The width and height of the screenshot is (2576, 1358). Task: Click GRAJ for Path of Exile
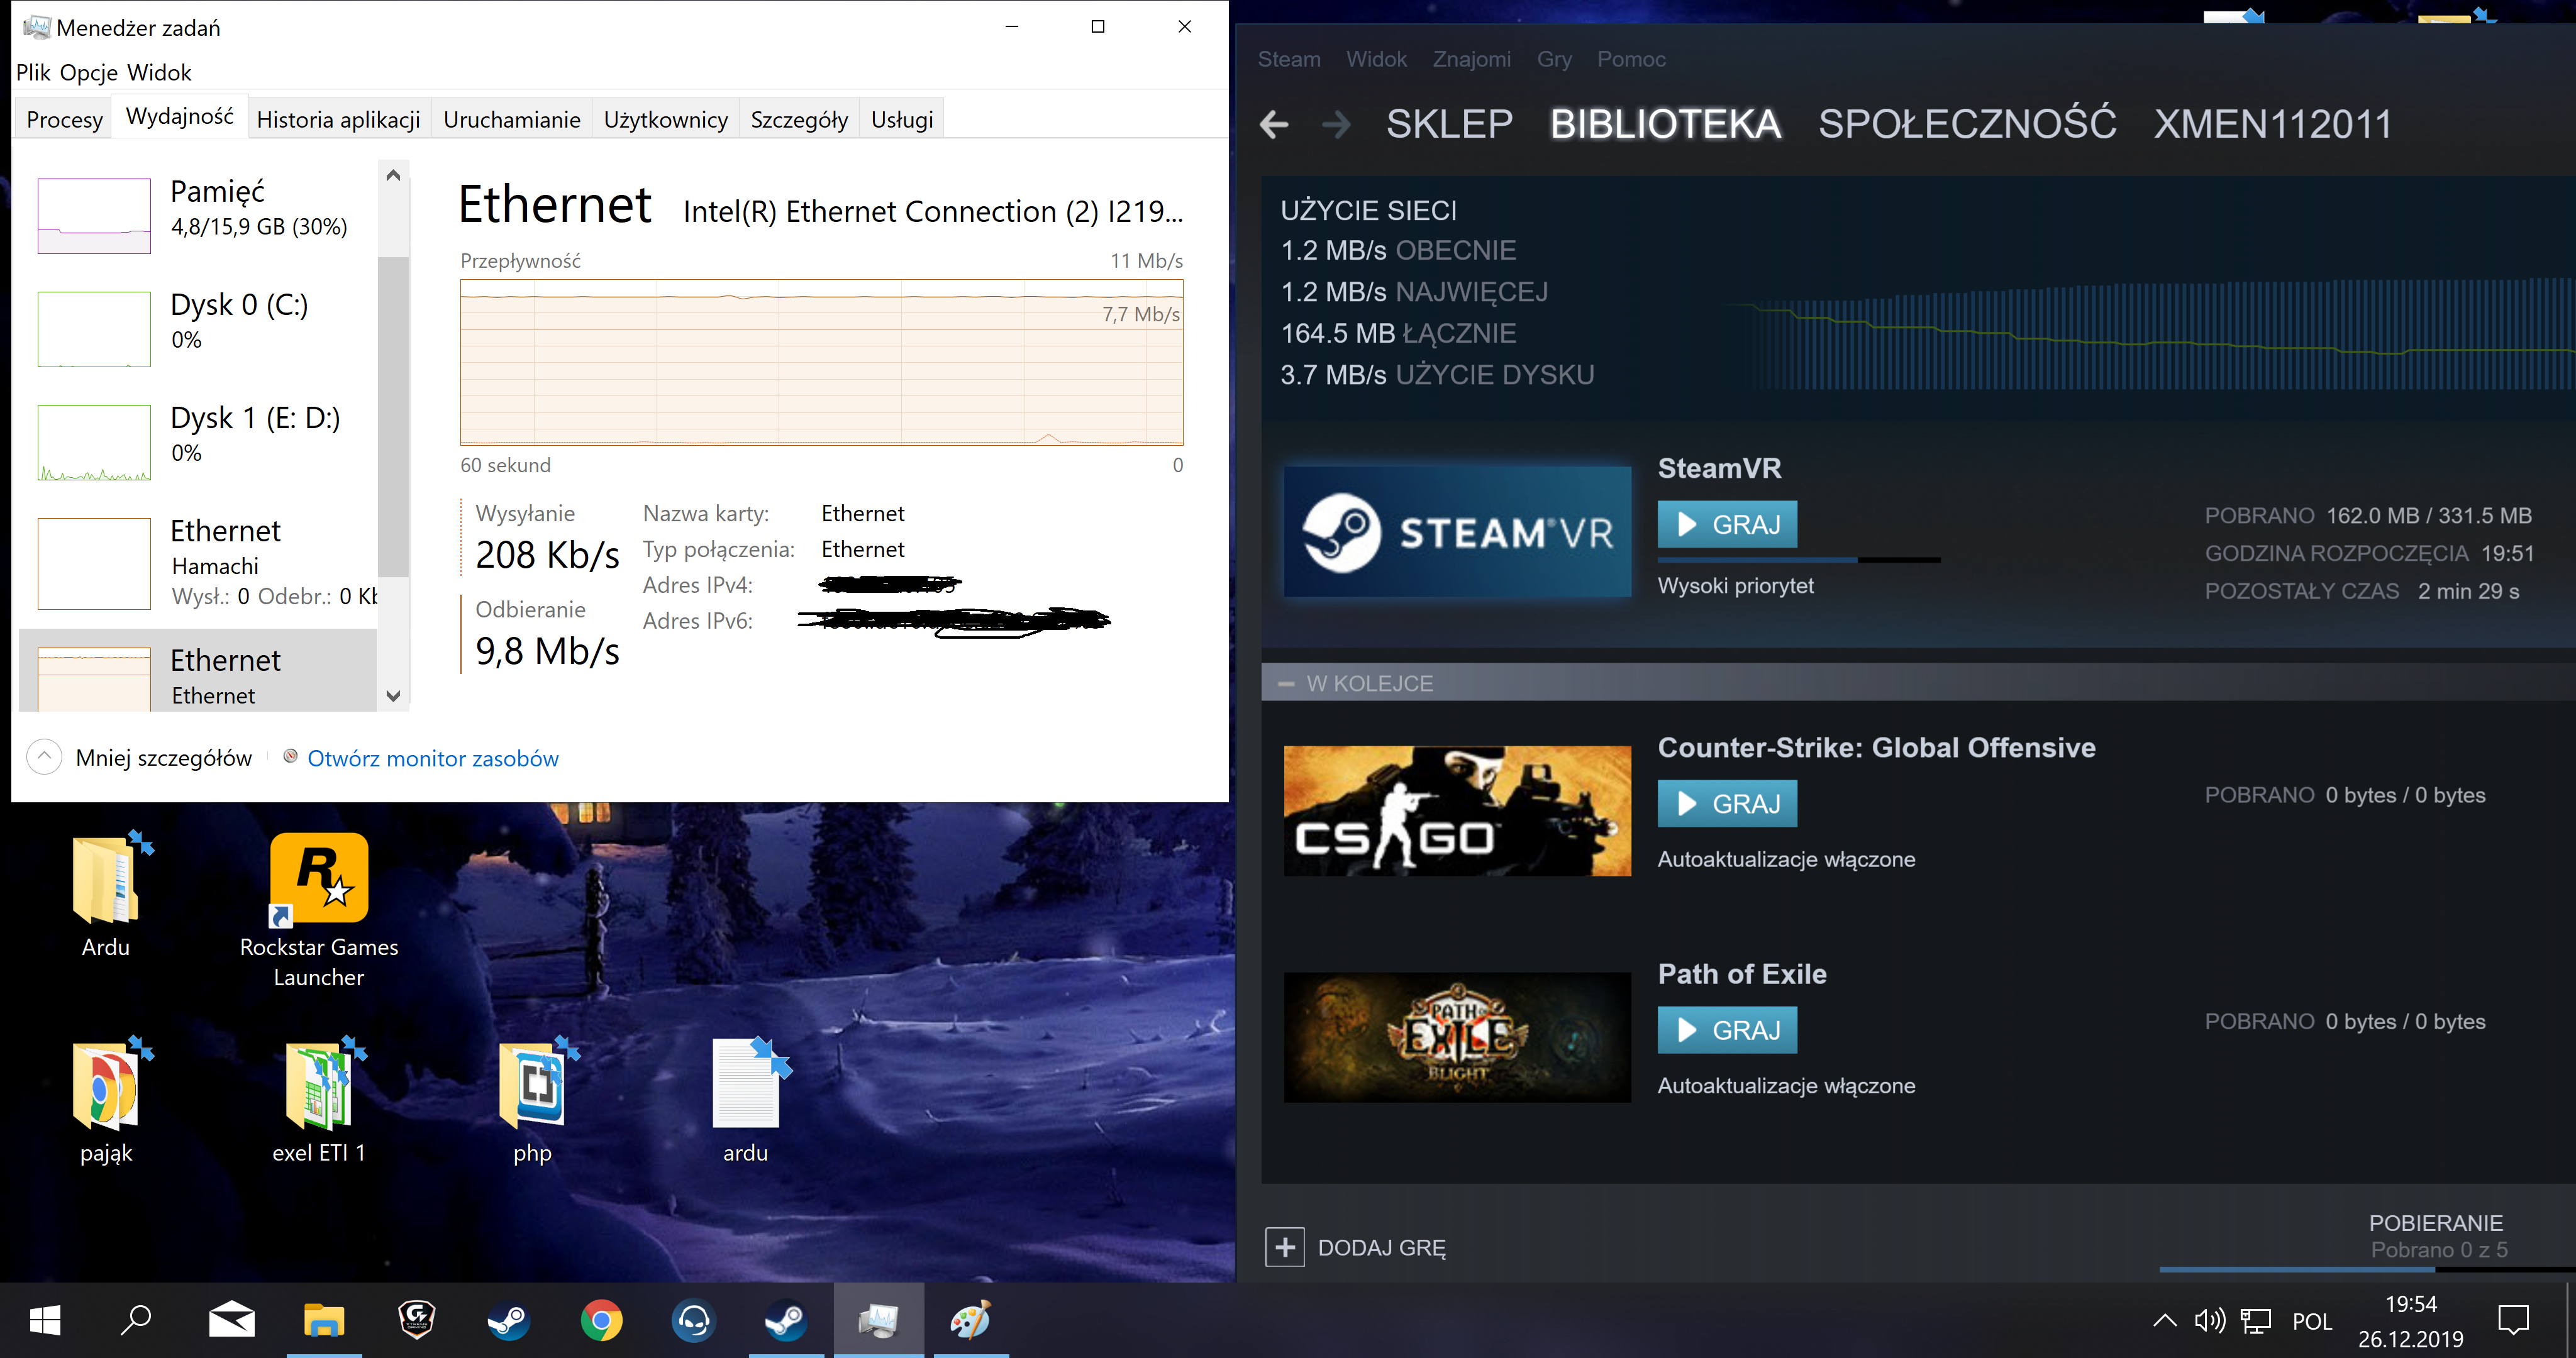click(1727, 1030)
